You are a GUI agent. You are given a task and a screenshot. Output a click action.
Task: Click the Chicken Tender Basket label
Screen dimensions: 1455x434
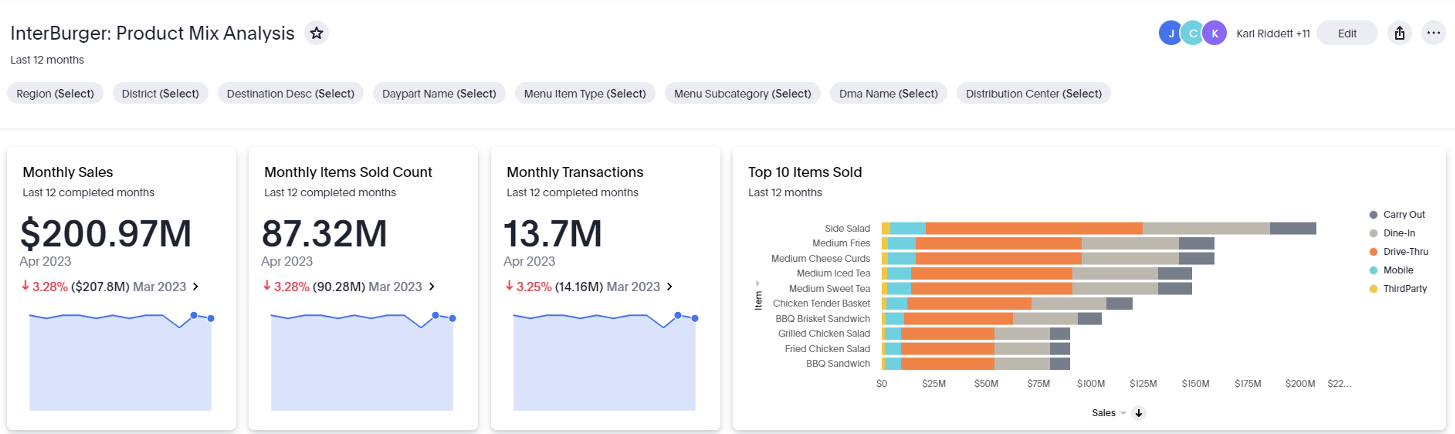point(822,303)
